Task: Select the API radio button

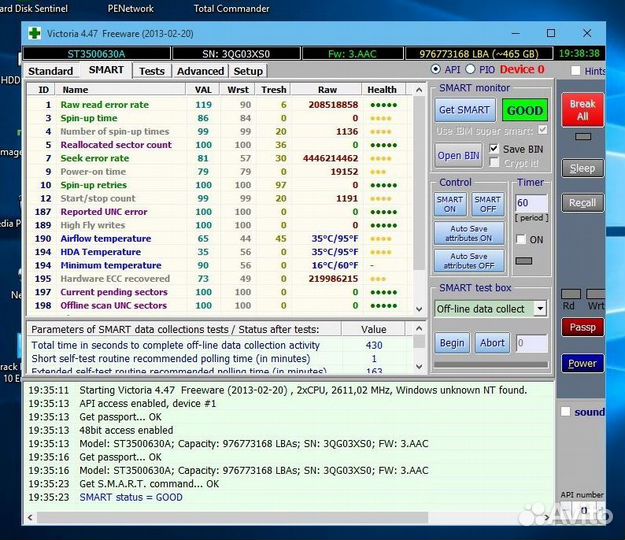Action: [436, 70]
